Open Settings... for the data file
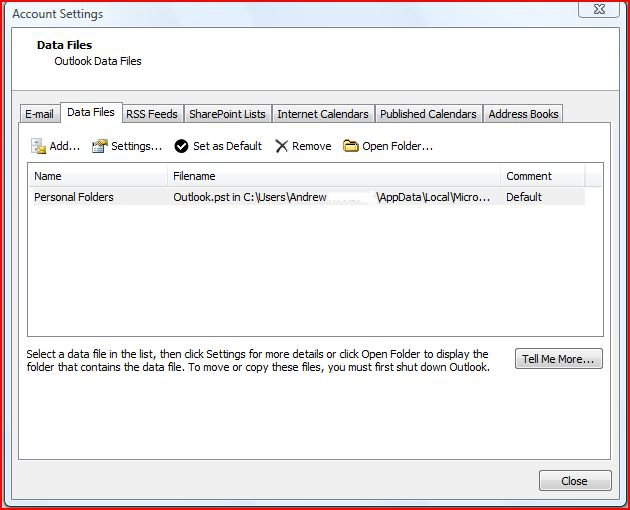This screenshot has height=510, width=630. [137, 146]
